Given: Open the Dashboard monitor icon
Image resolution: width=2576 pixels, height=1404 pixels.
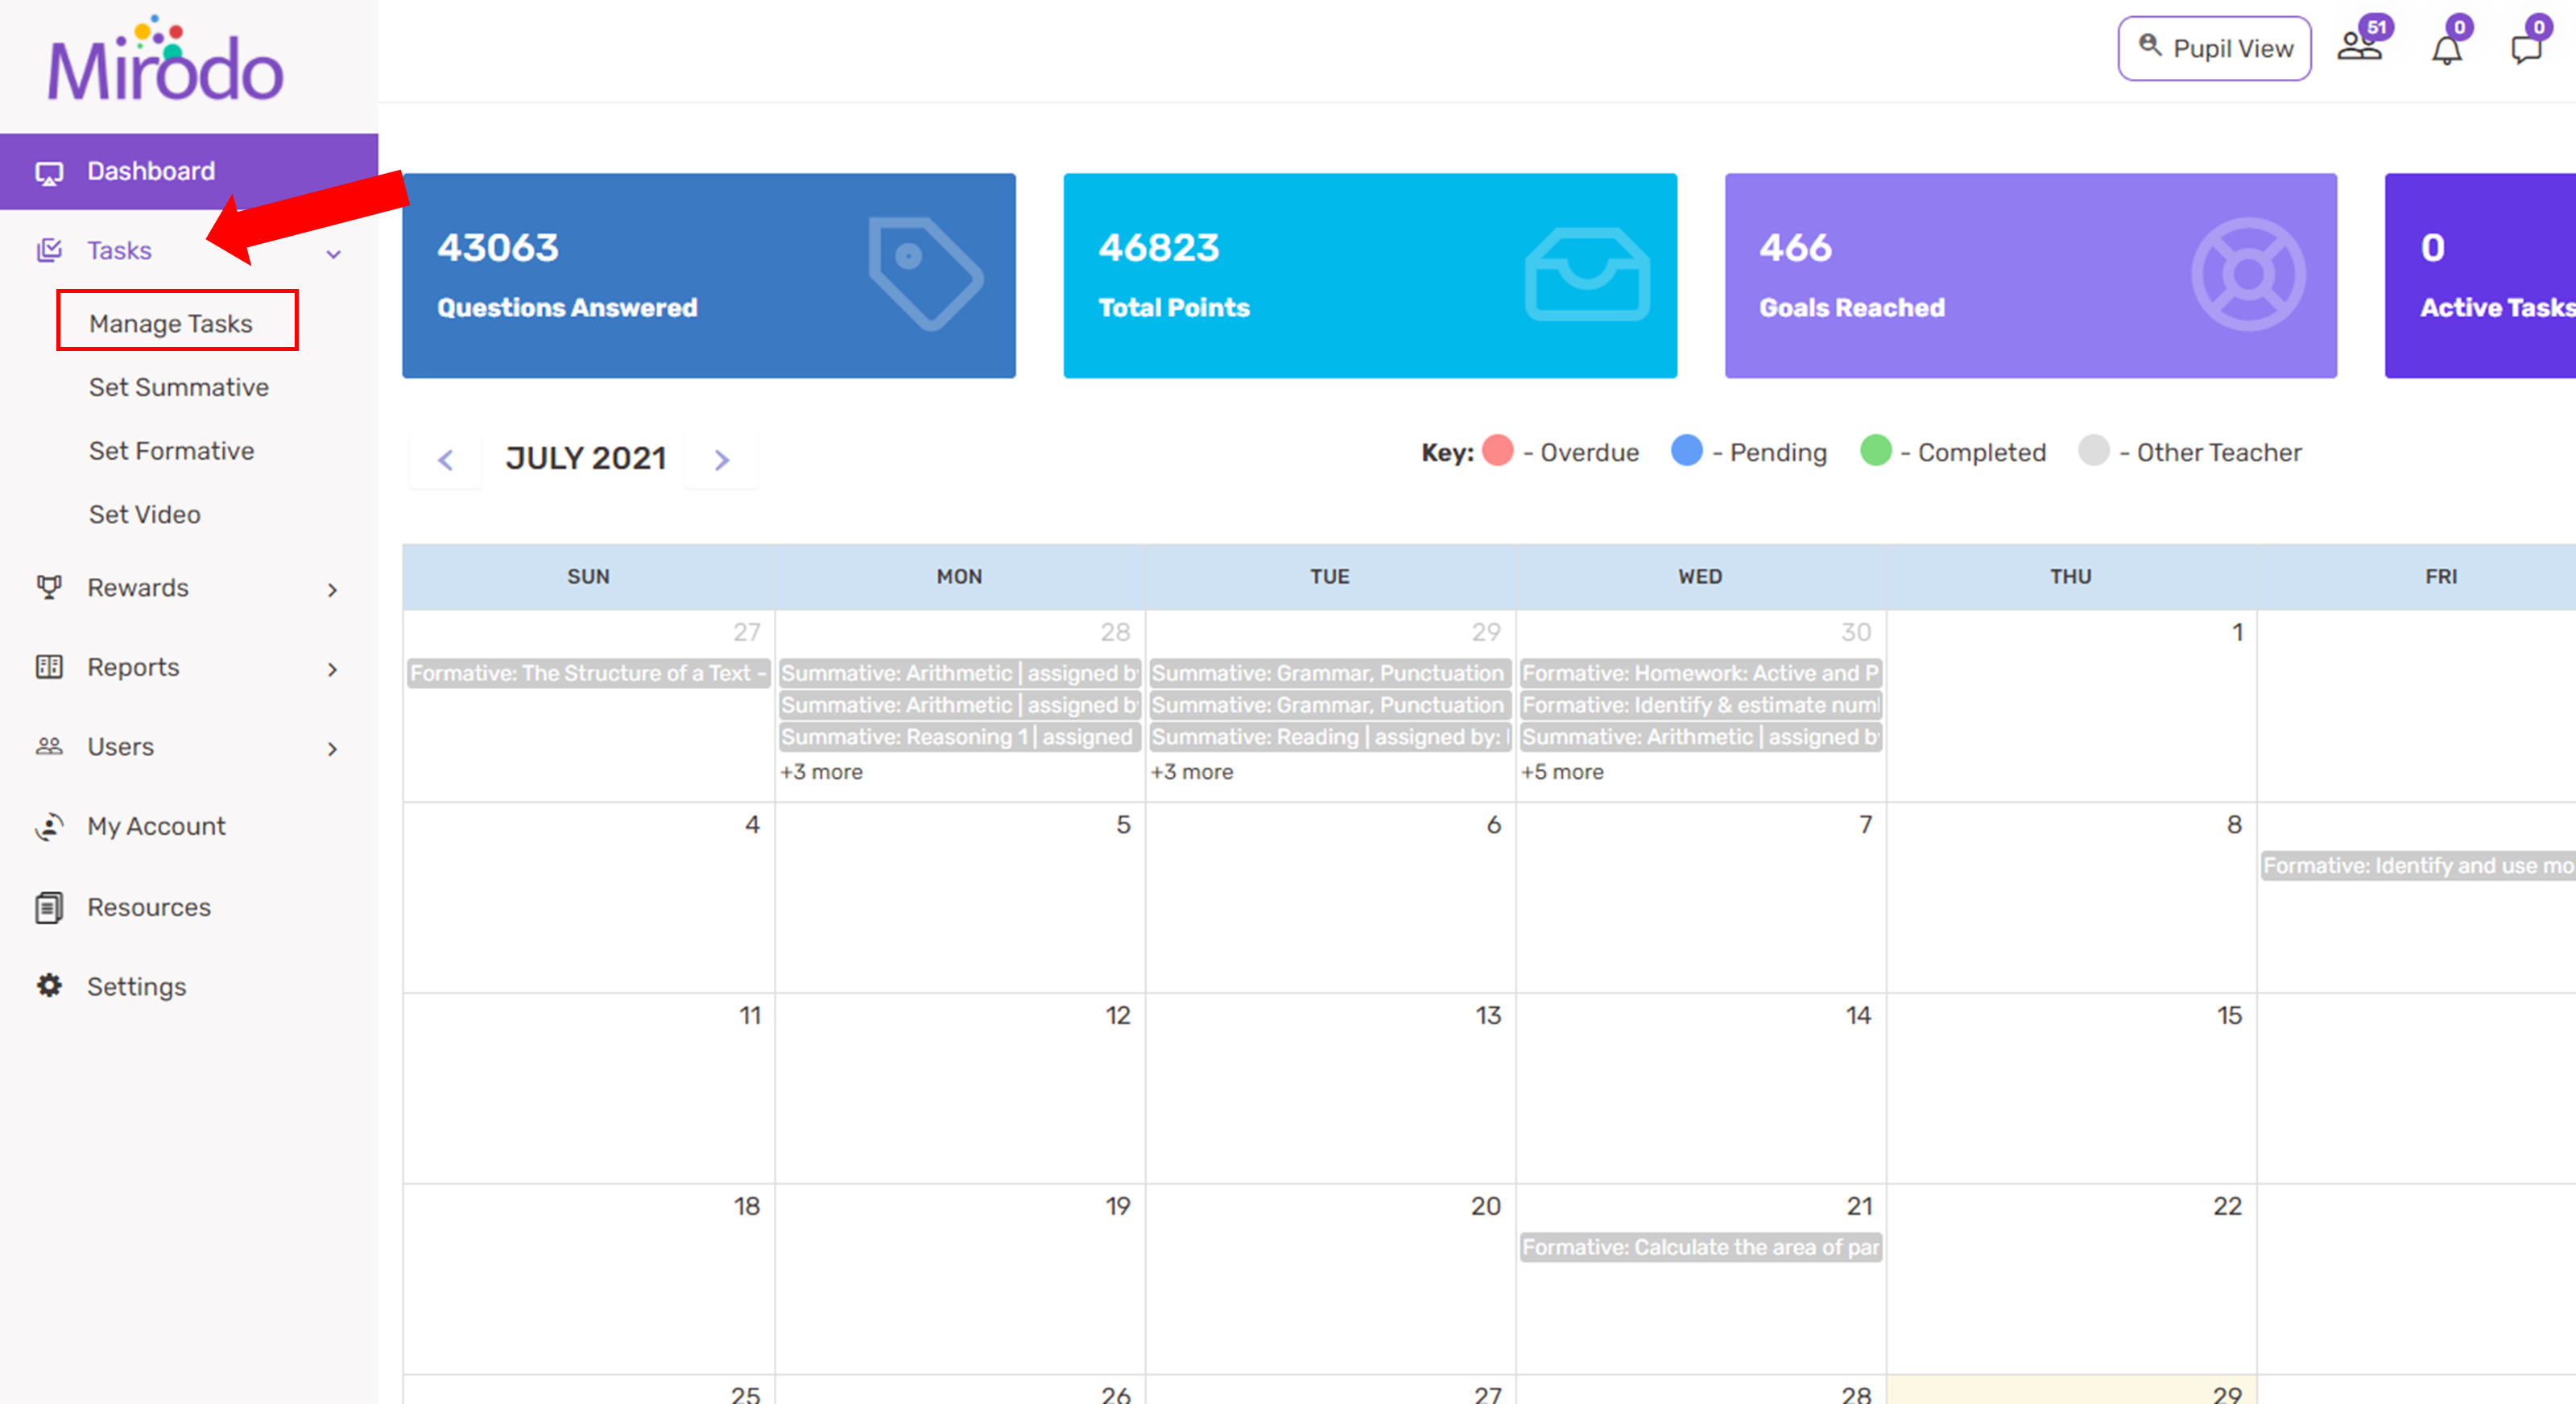Looking at the screenshot, I should click(49, 172).
